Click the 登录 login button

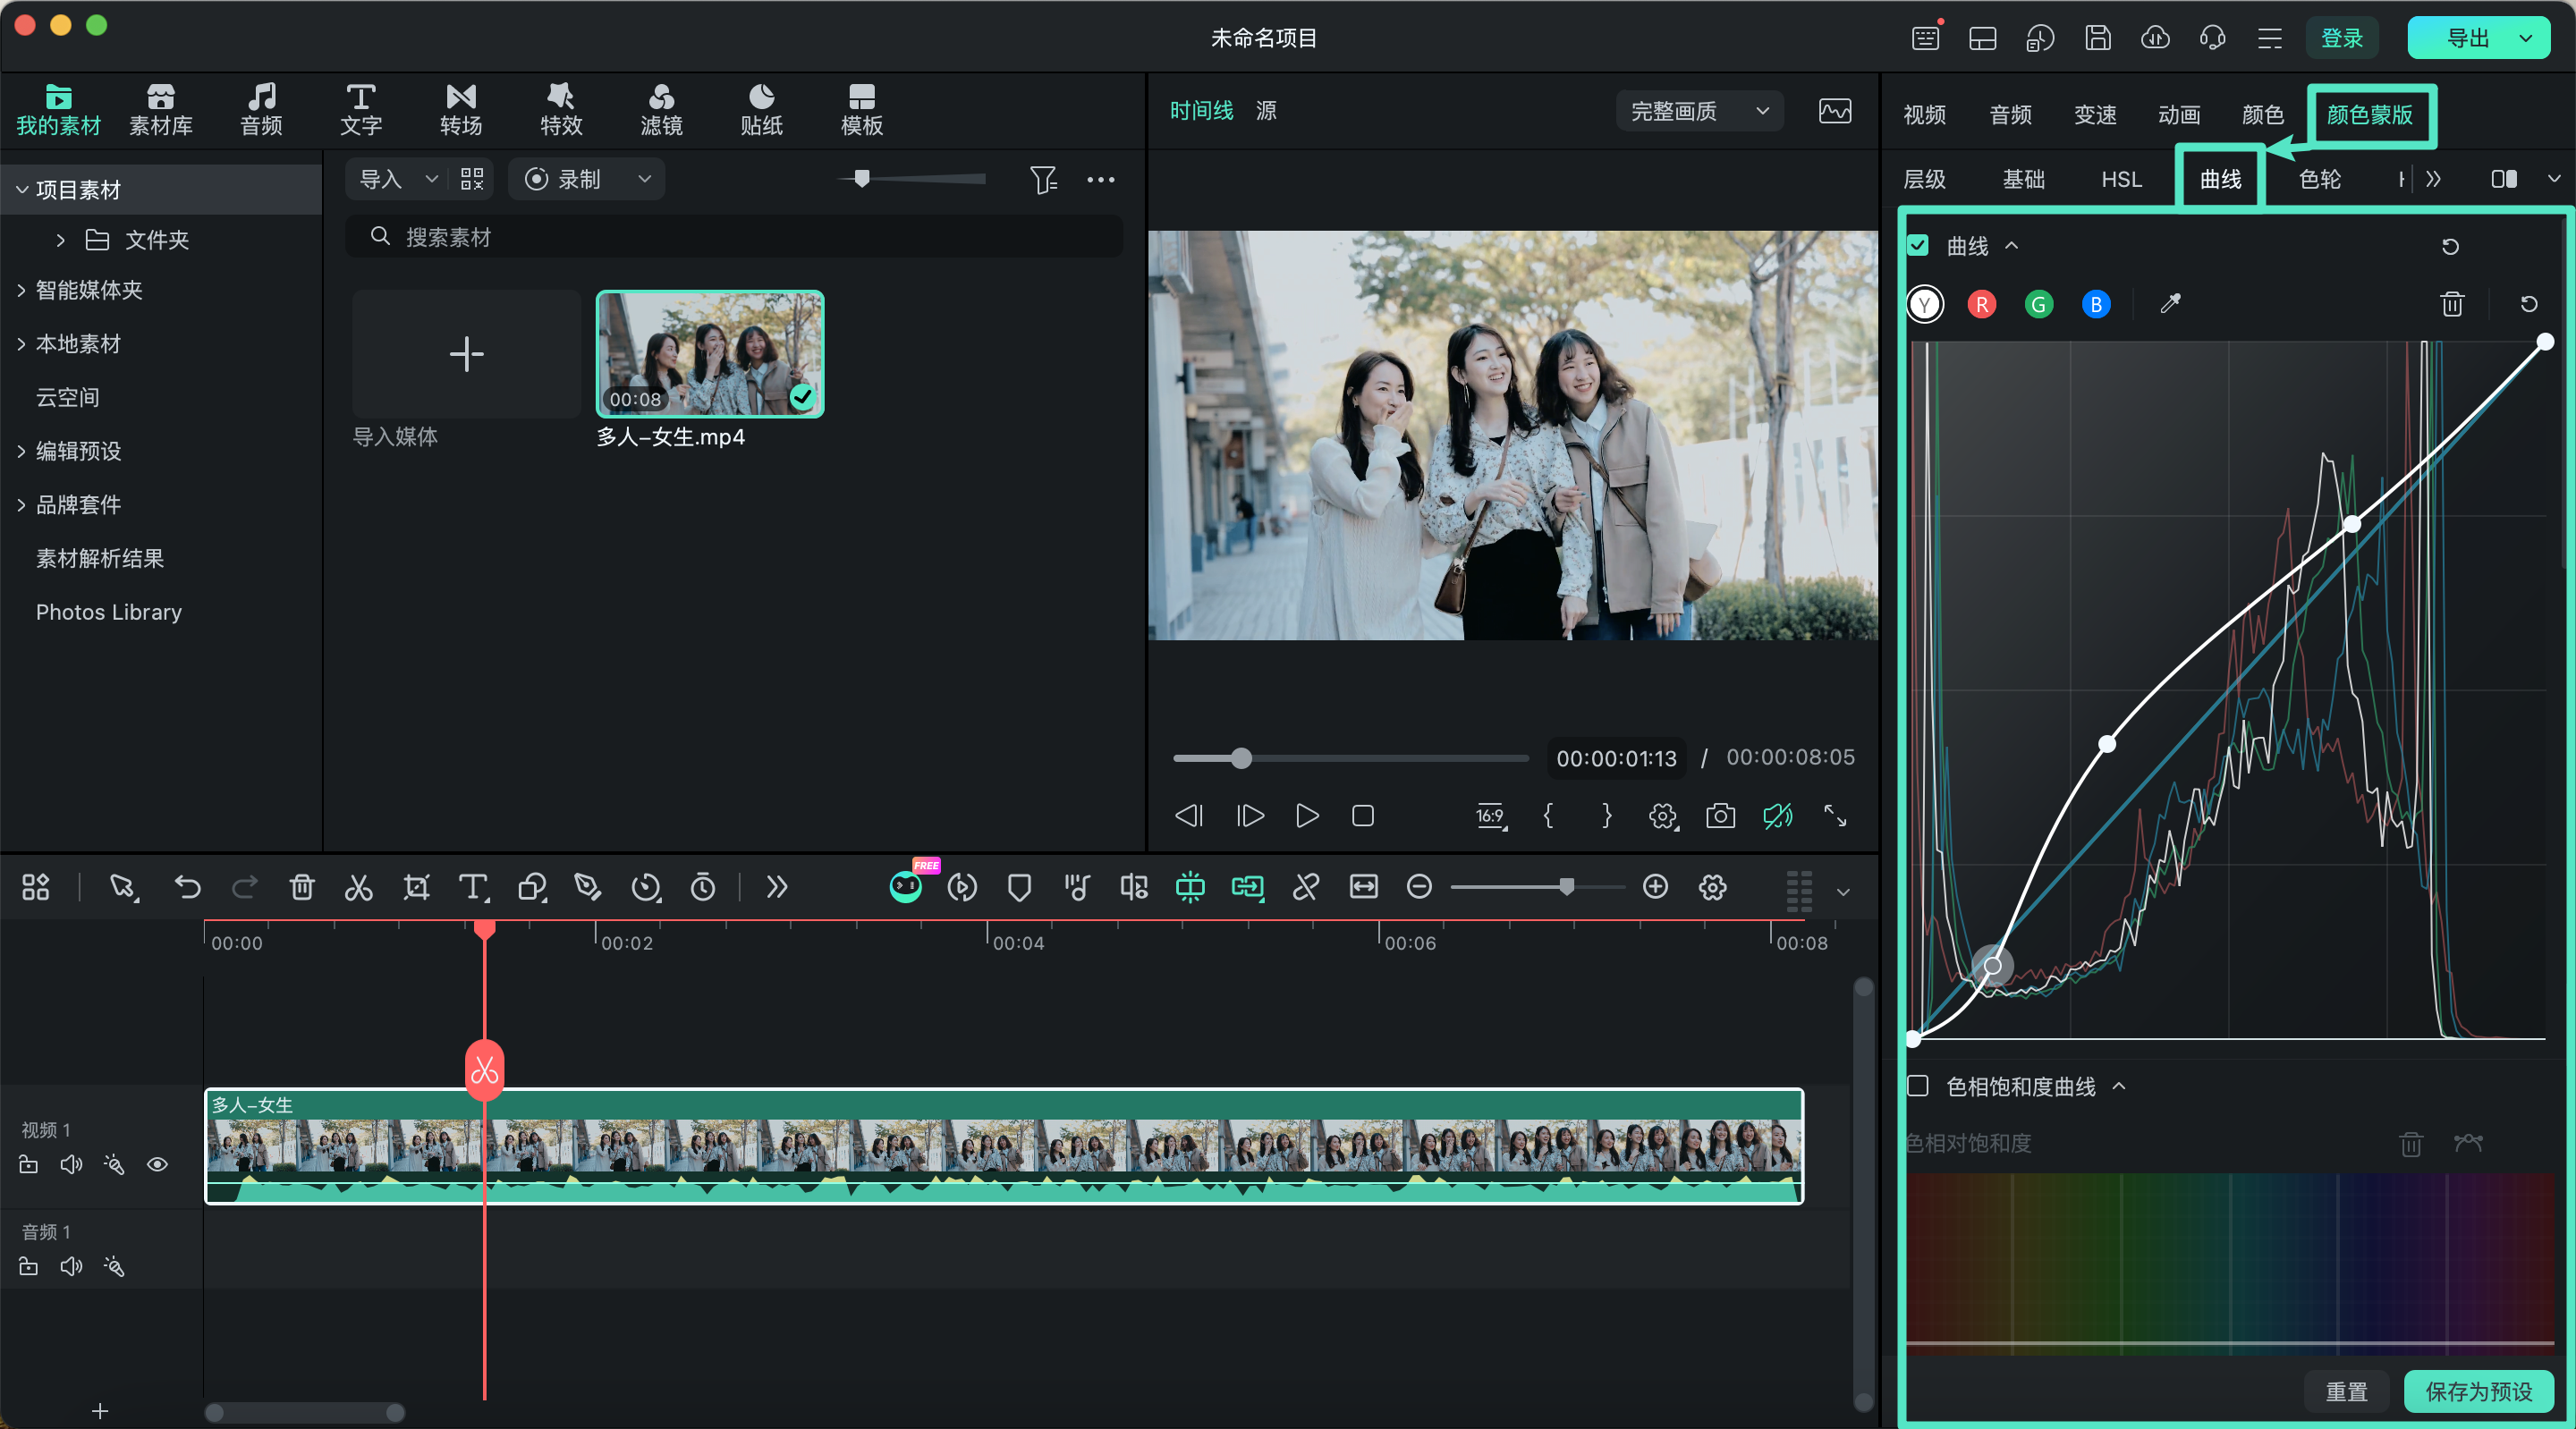[2342, 38]
